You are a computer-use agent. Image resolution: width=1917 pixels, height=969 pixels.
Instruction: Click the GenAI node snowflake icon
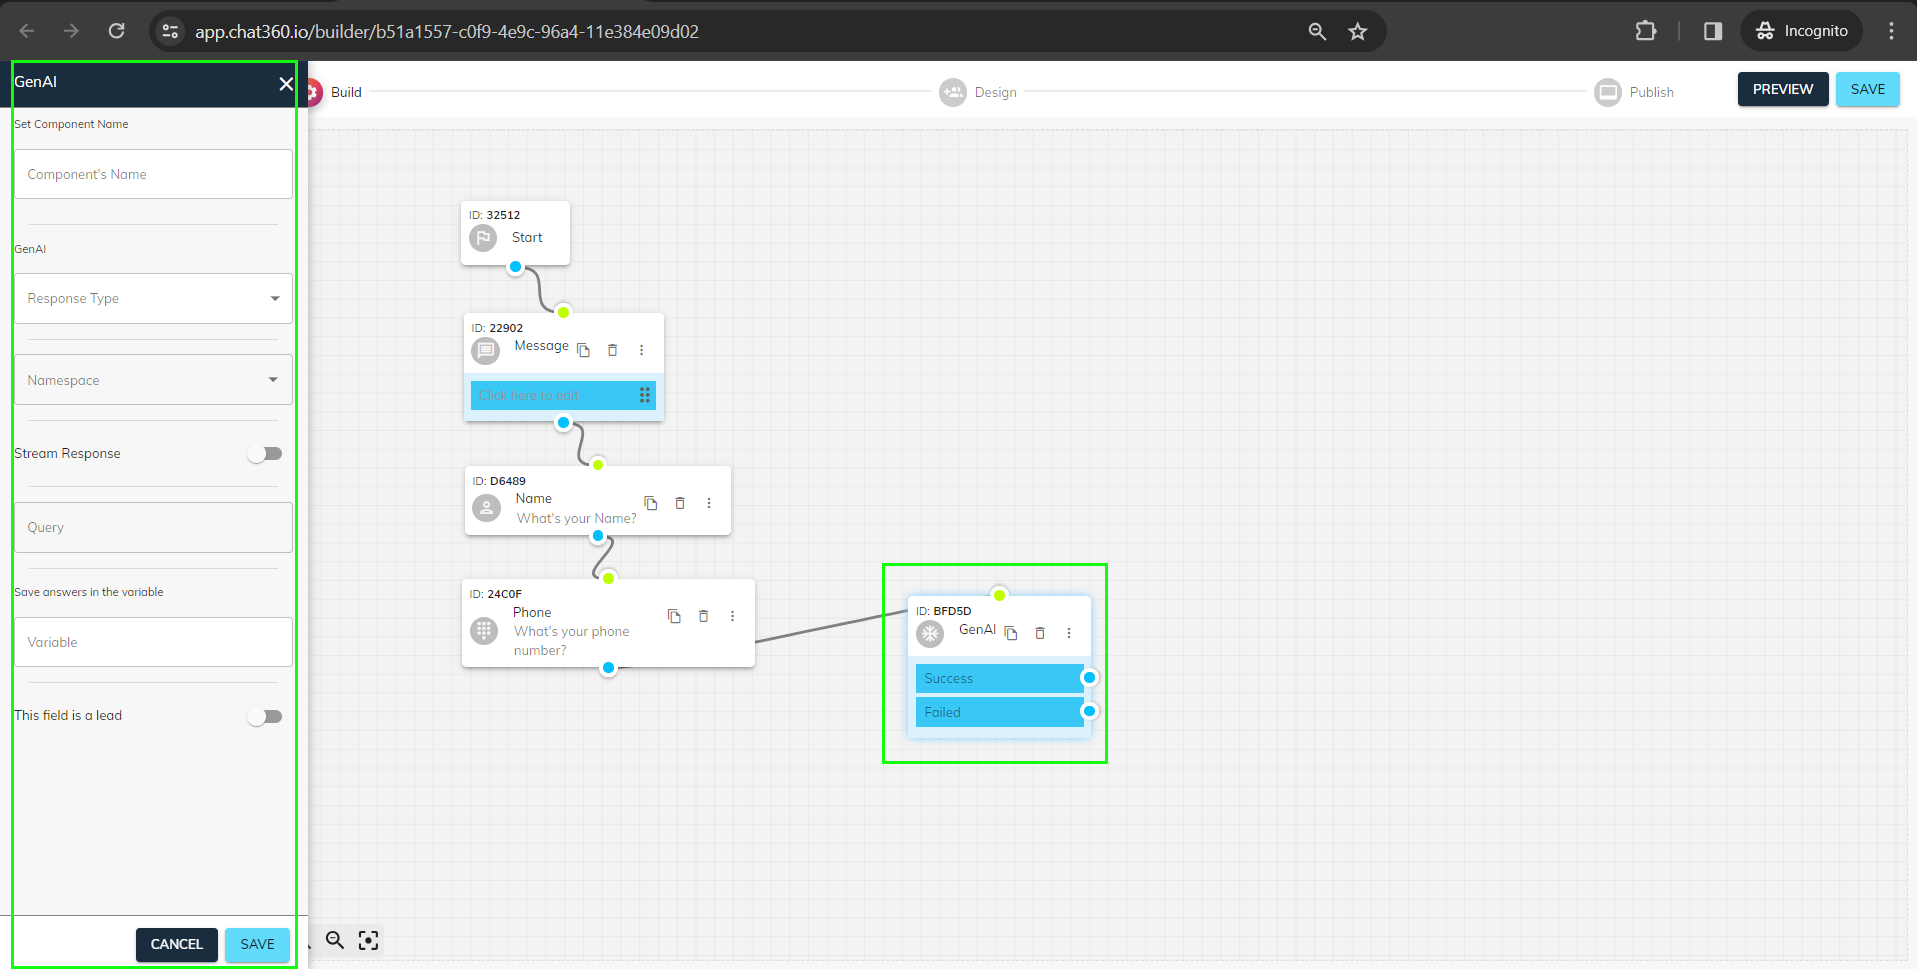point(930,634)
